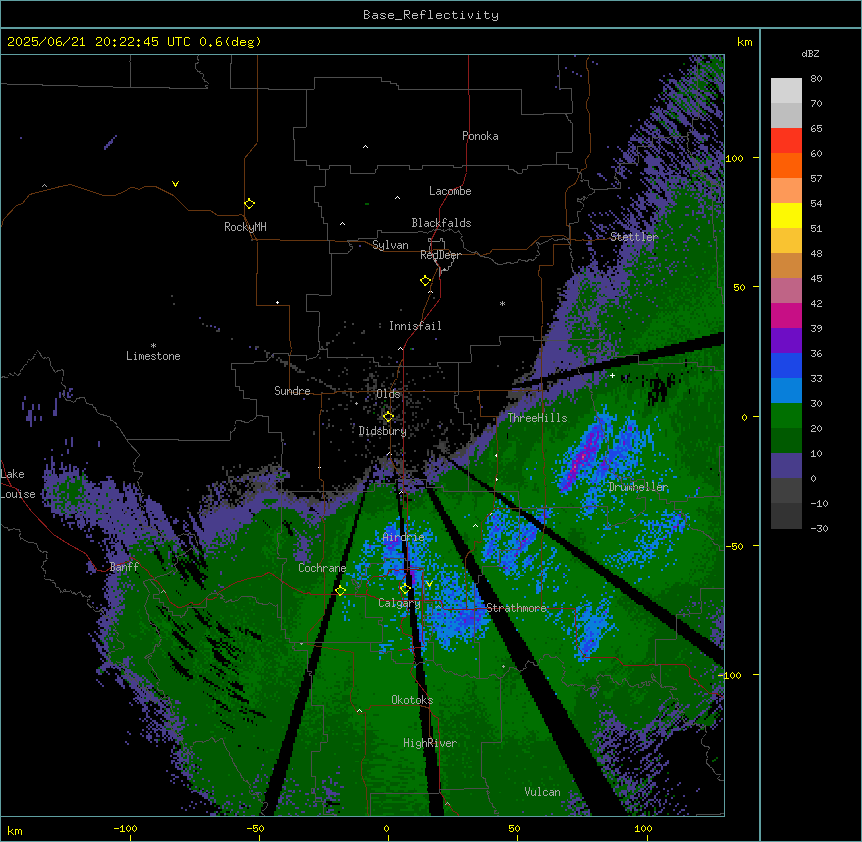
Task: Click the yellow diamond marker above RockyMH
Action: coord(249,204)
